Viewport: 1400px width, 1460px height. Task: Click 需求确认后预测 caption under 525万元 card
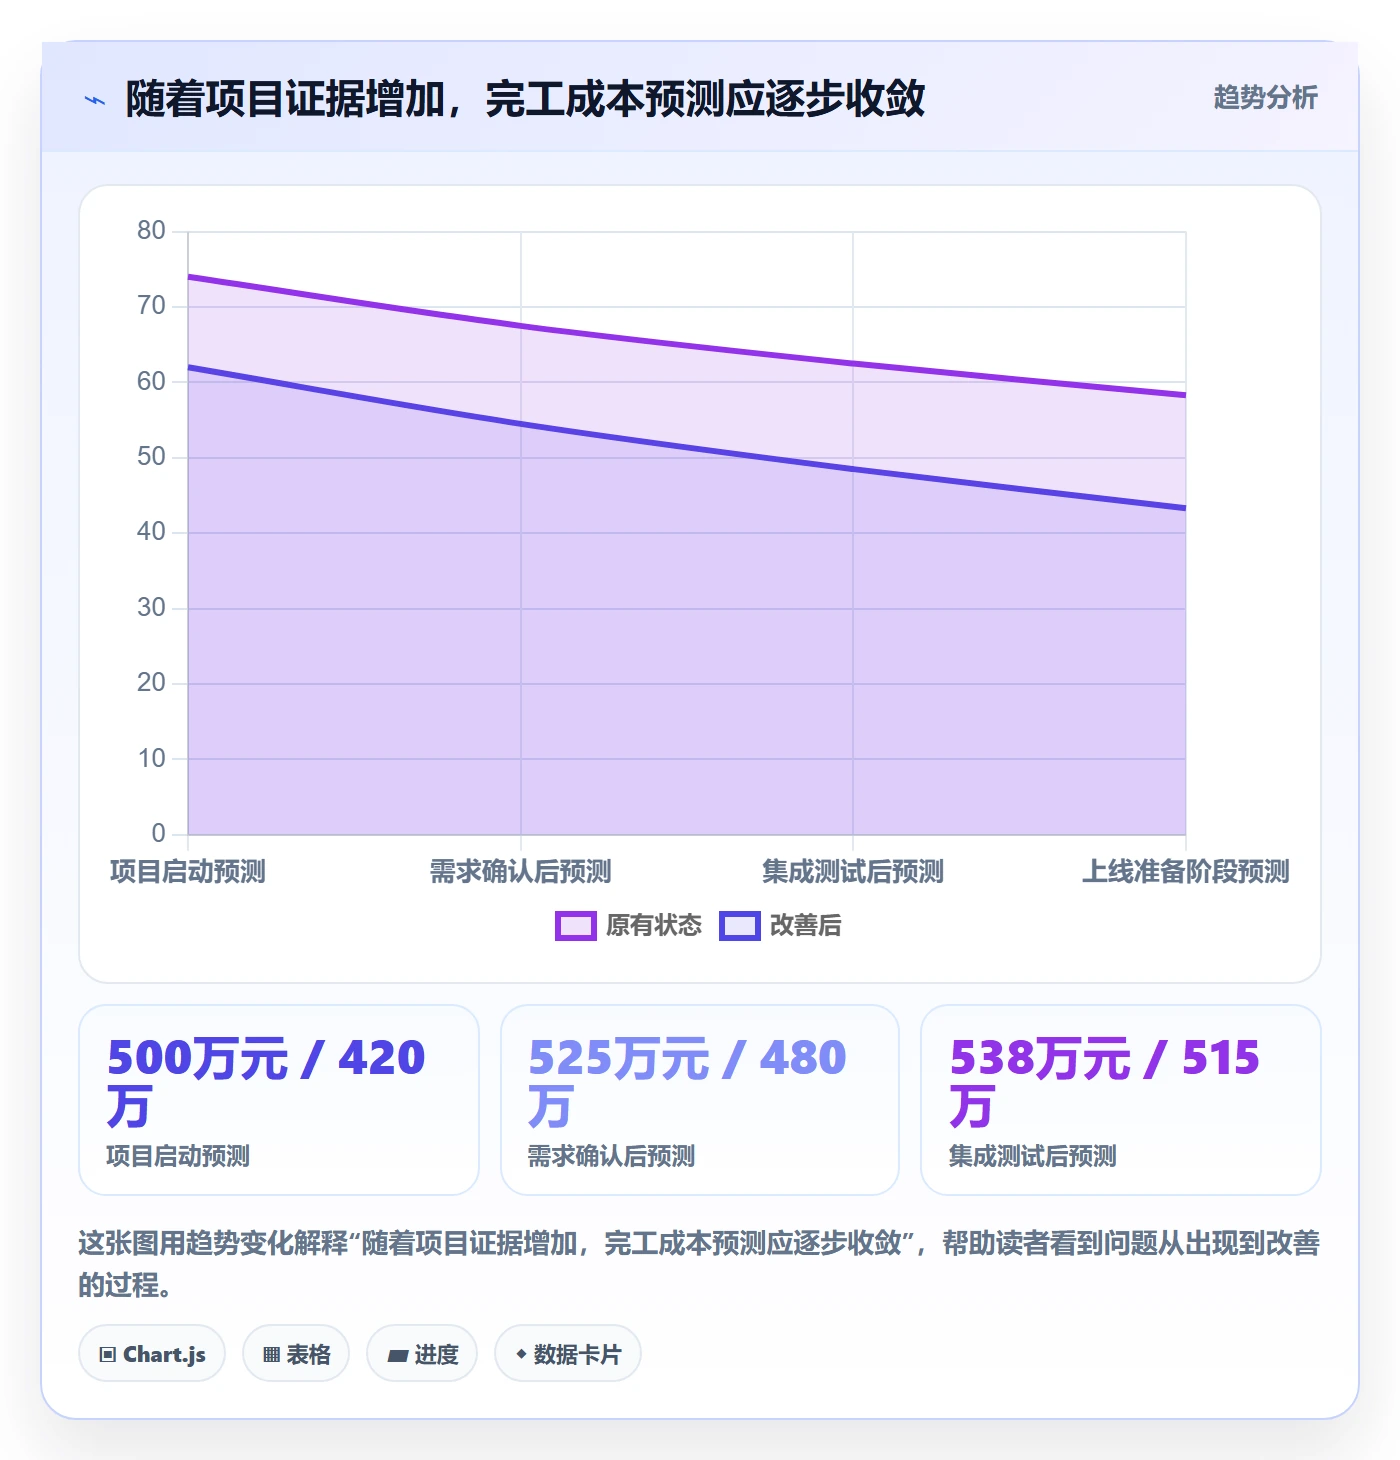click(611, 1157)
